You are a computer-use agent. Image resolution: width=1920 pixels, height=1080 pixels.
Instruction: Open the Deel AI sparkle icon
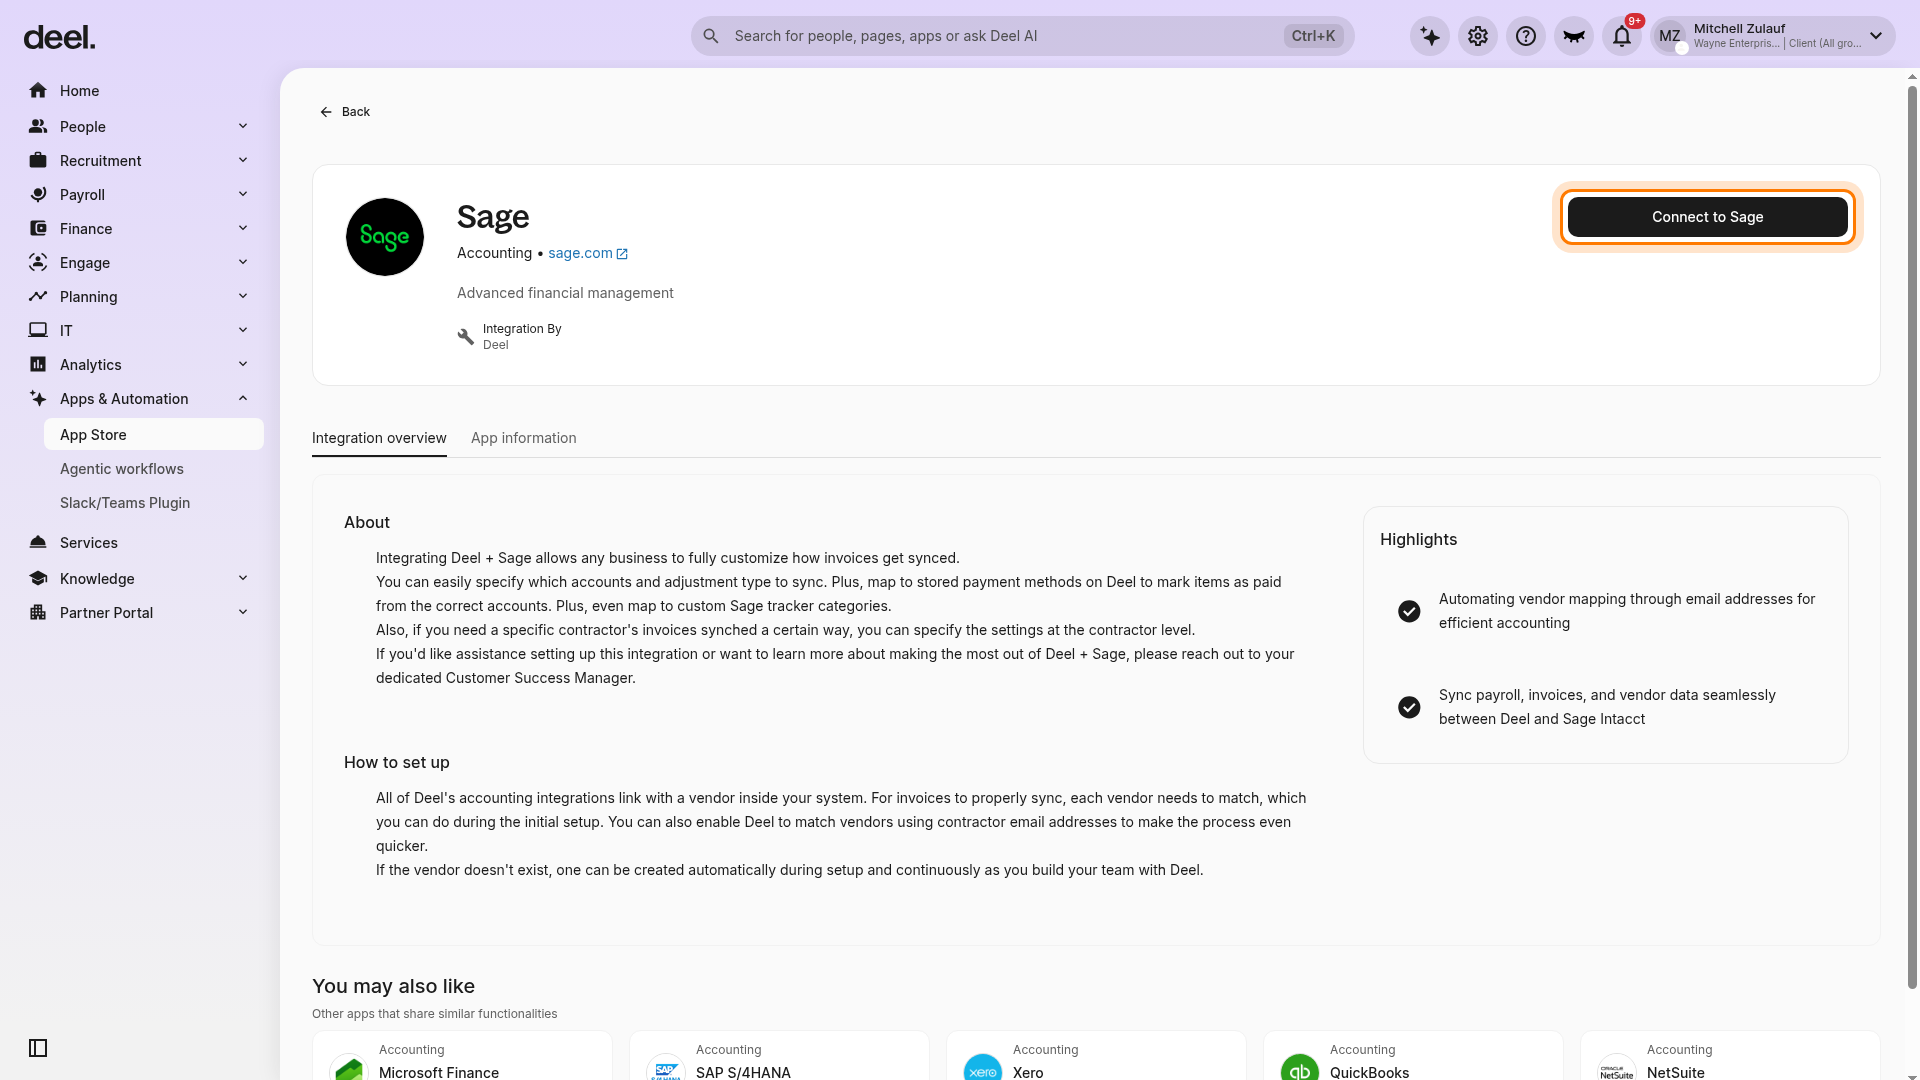1430,36
